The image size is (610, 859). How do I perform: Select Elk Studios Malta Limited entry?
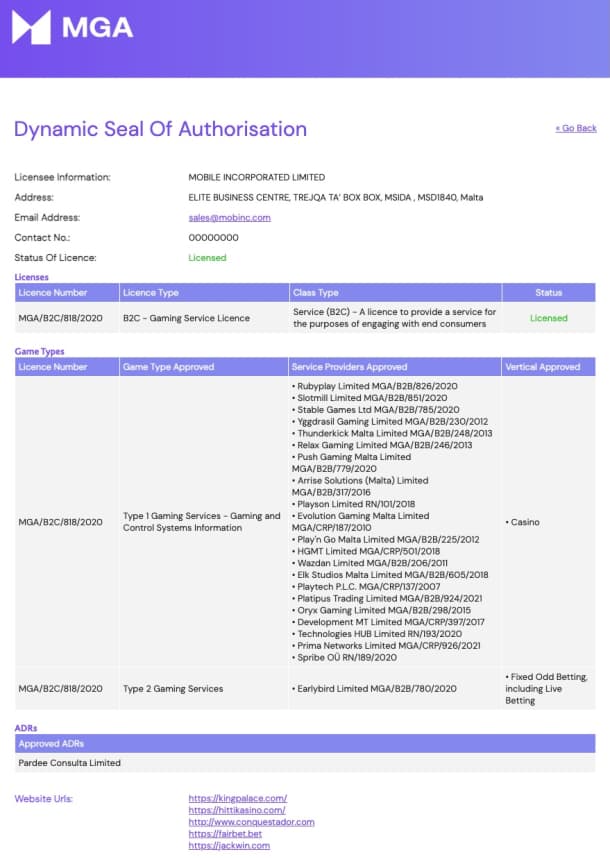pos(390,575)
